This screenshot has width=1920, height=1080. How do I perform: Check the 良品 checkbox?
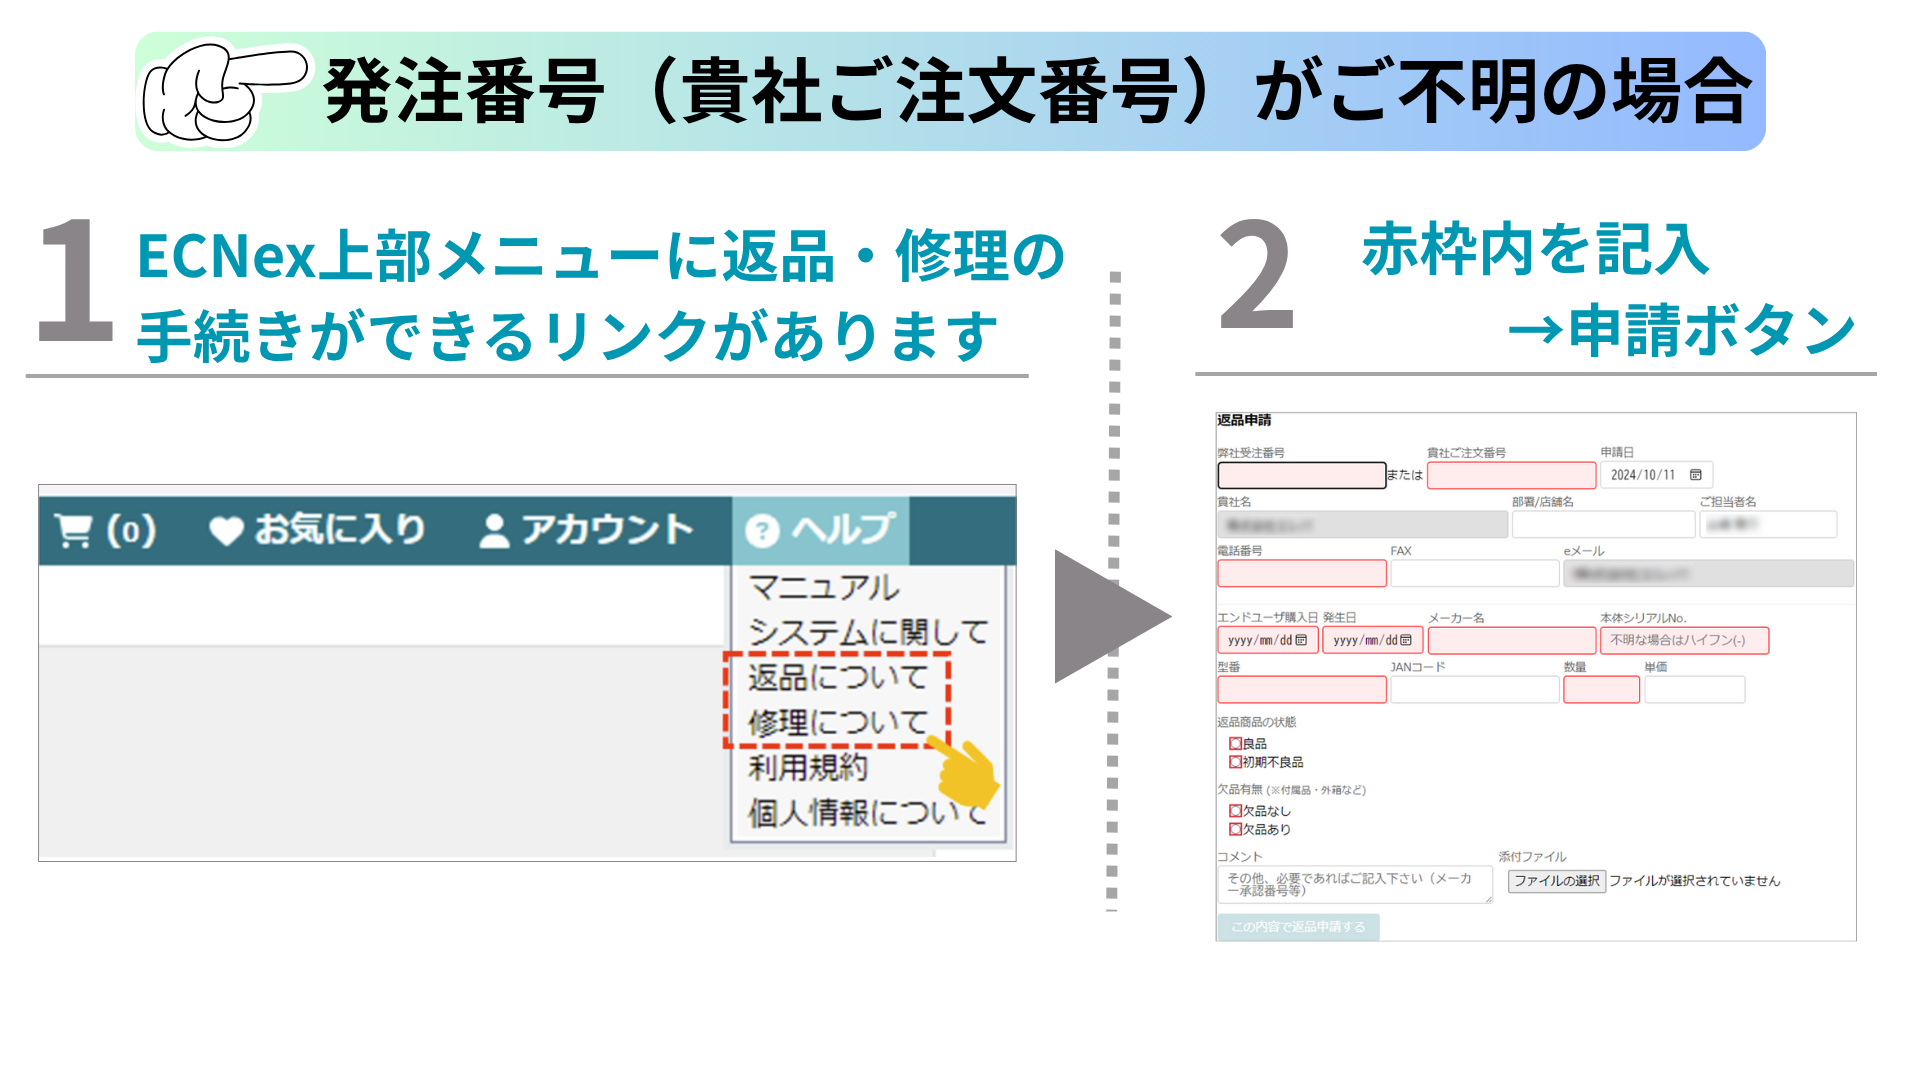(x=1234, y=743)
